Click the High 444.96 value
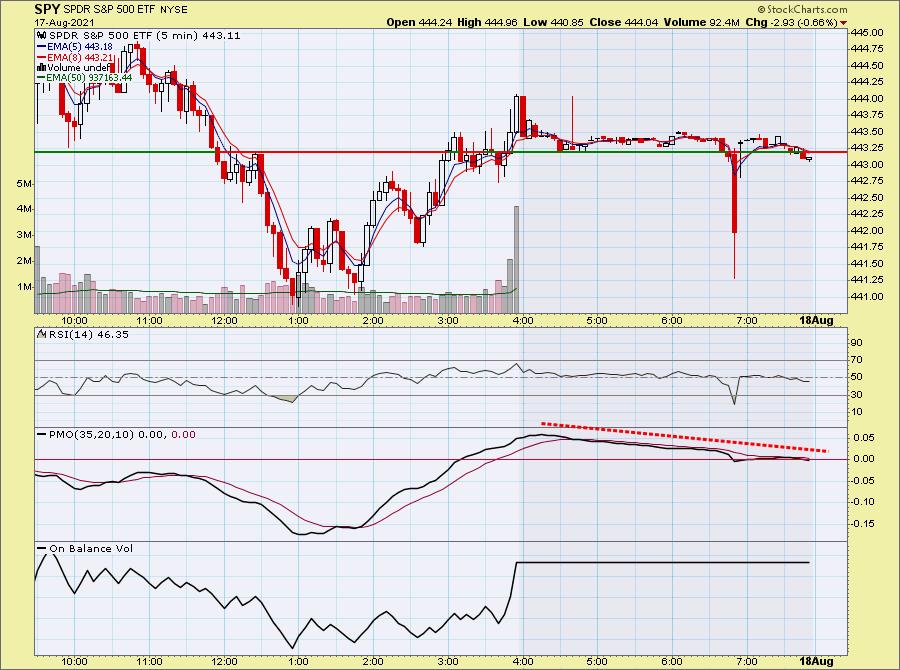 (487, 22)
